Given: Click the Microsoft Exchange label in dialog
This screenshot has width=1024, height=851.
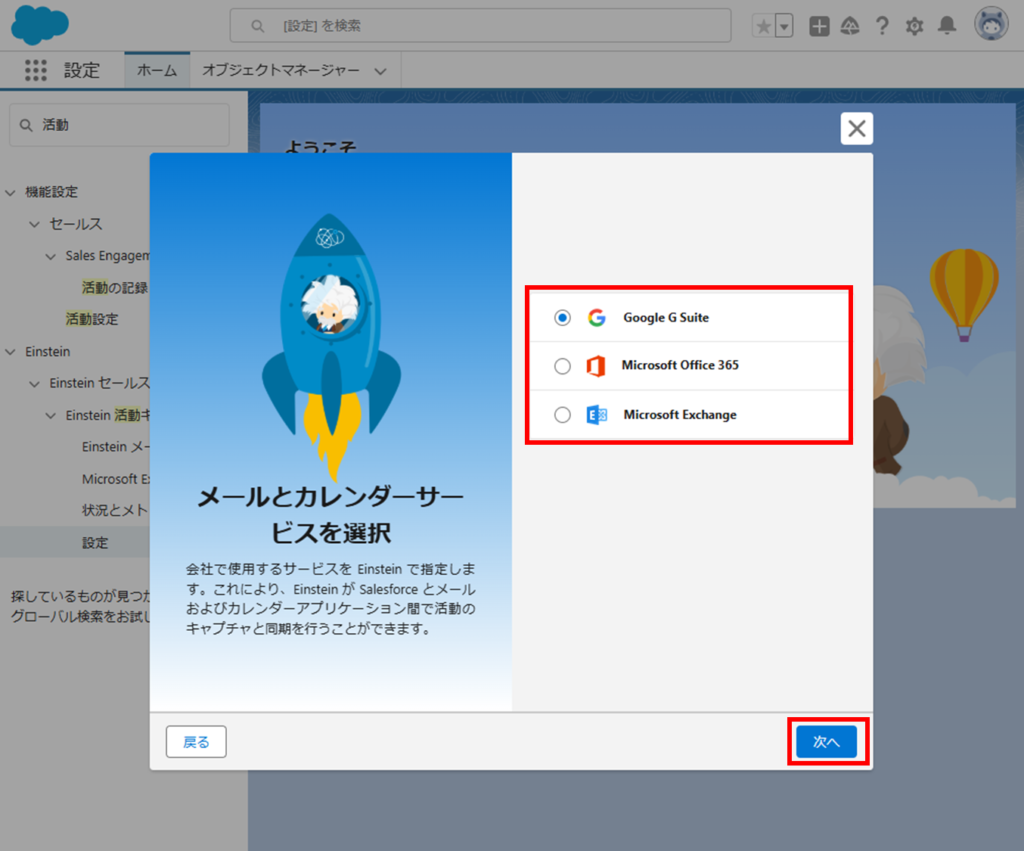Looking at the screenshot, I should [680, 415].
